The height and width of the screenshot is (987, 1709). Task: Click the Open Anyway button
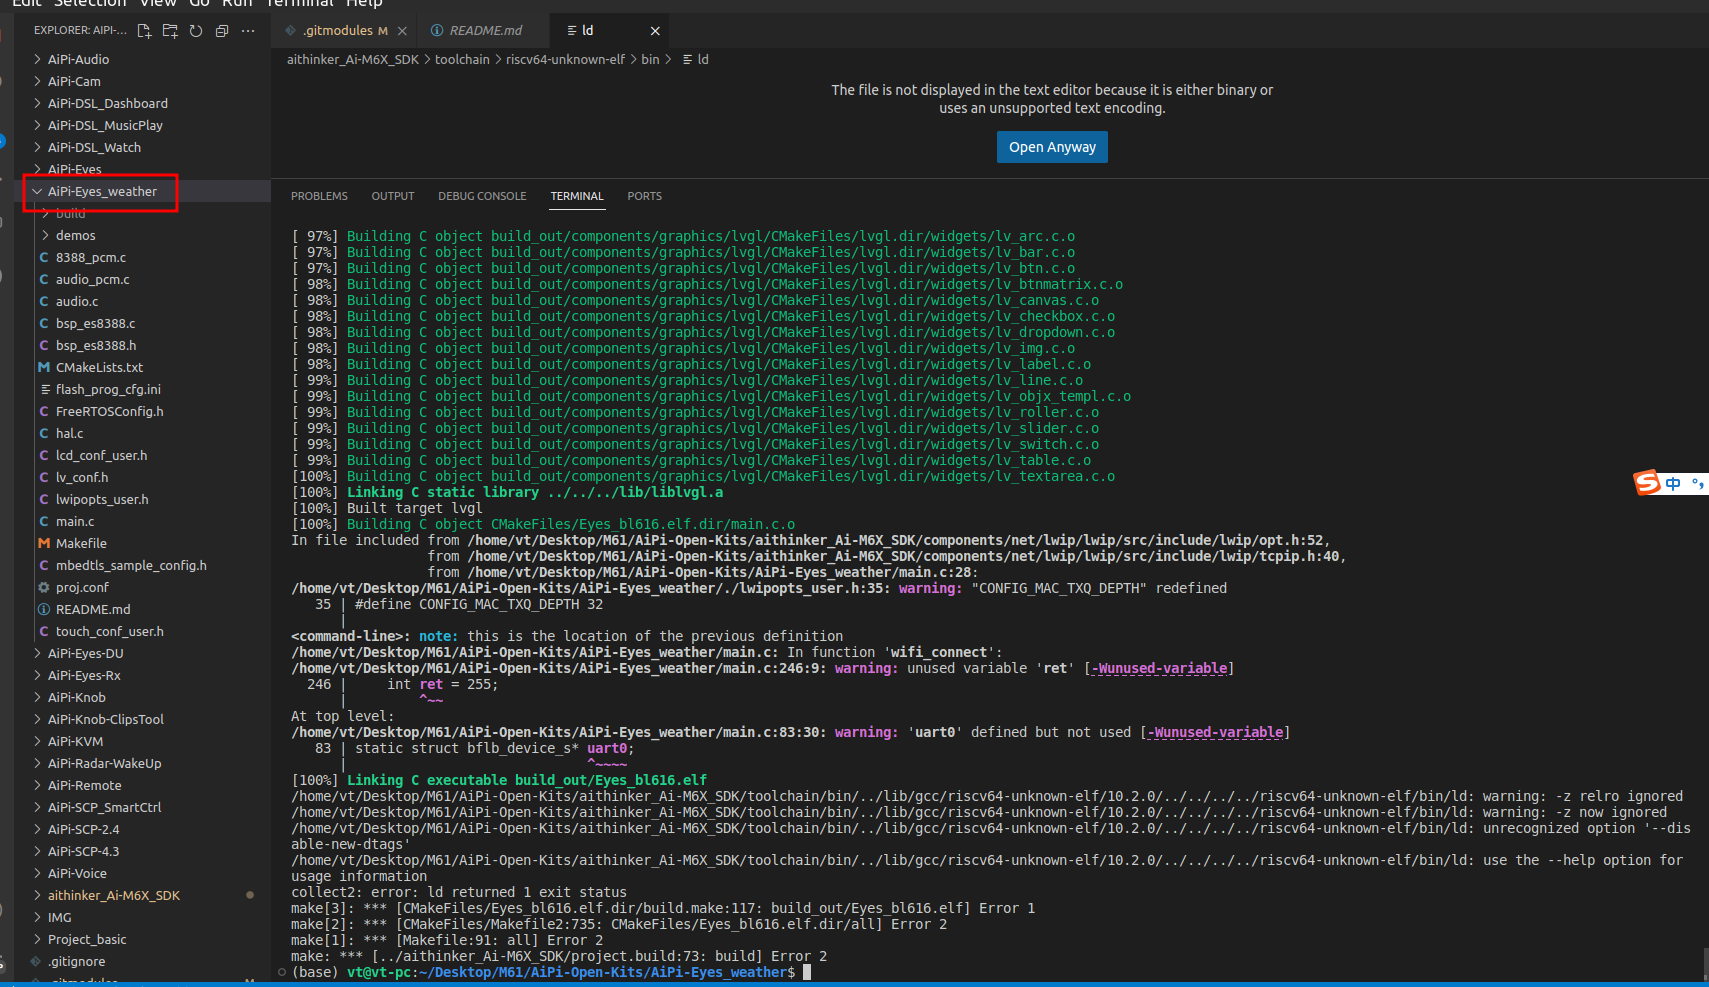[1052, 147]
